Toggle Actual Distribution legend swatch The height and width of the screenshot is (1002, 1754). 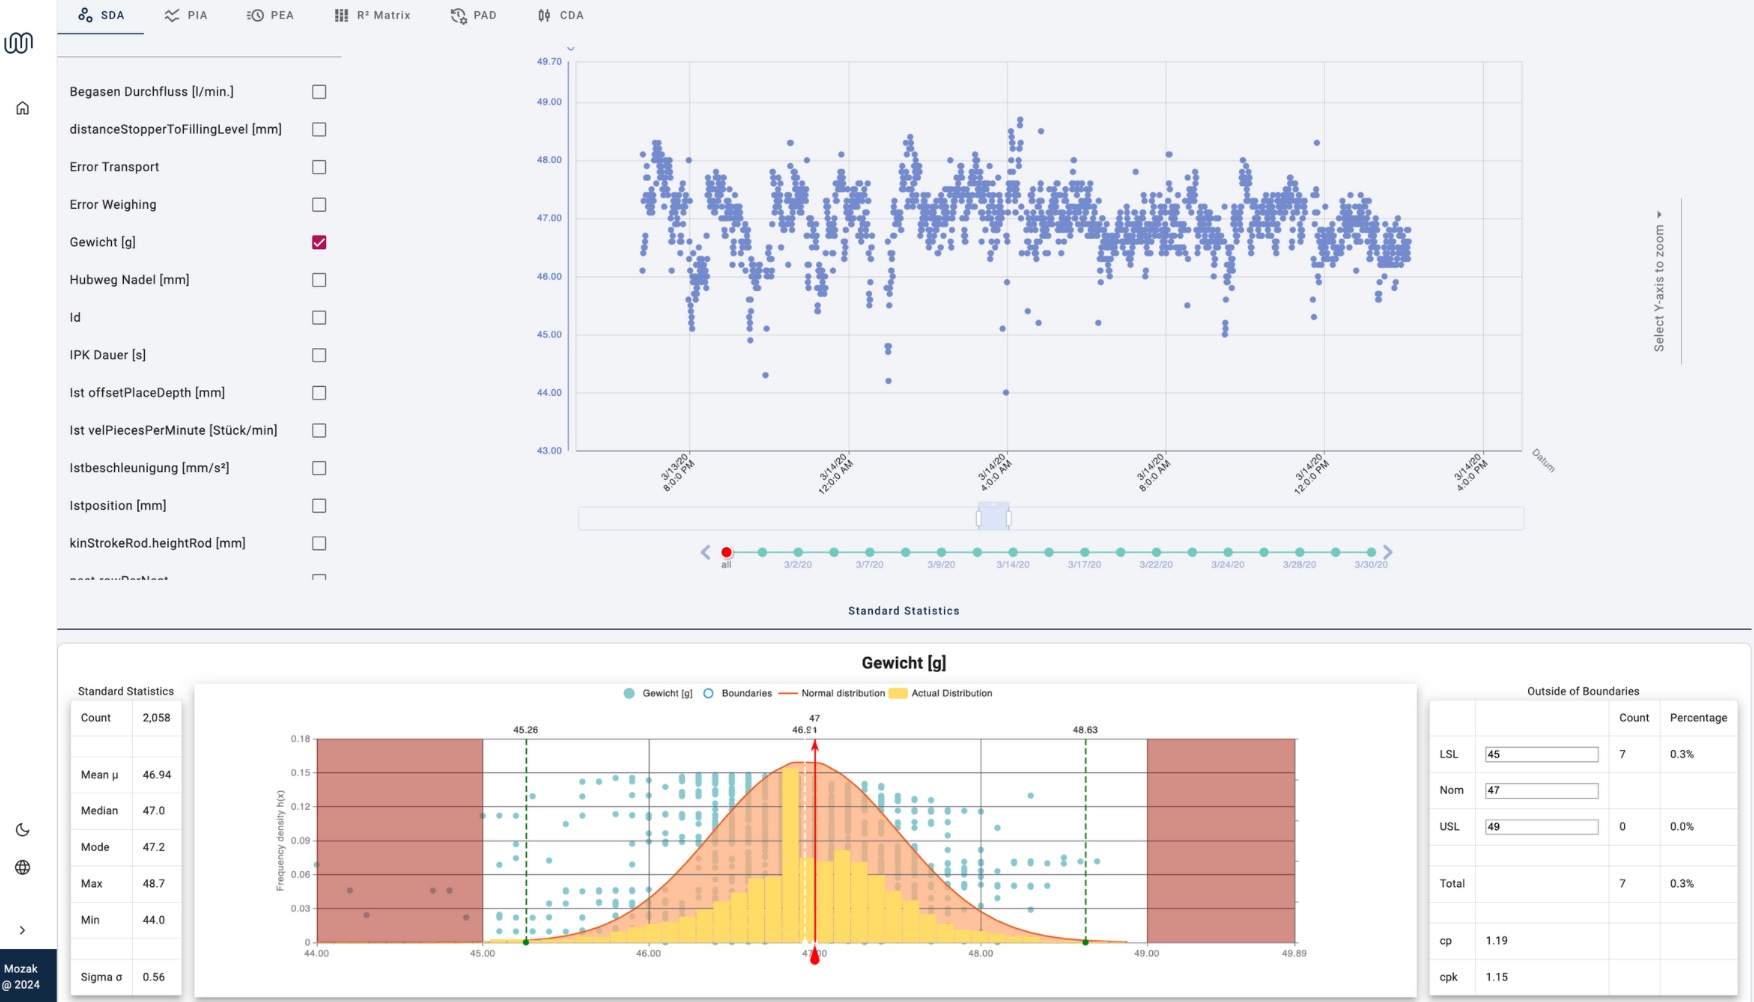[x=898, y=693]
